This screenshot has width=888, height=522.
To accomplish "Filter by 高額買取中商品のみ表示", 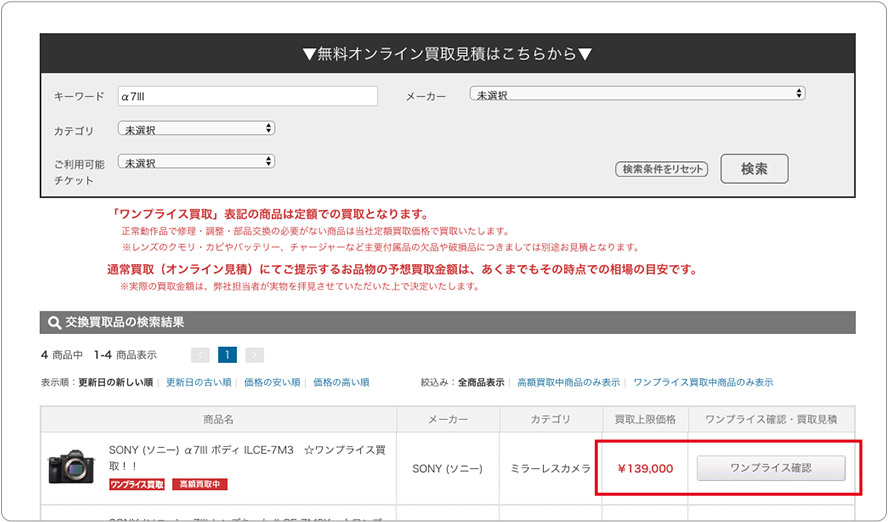I will pyautogui.click(x=568, y=382).
